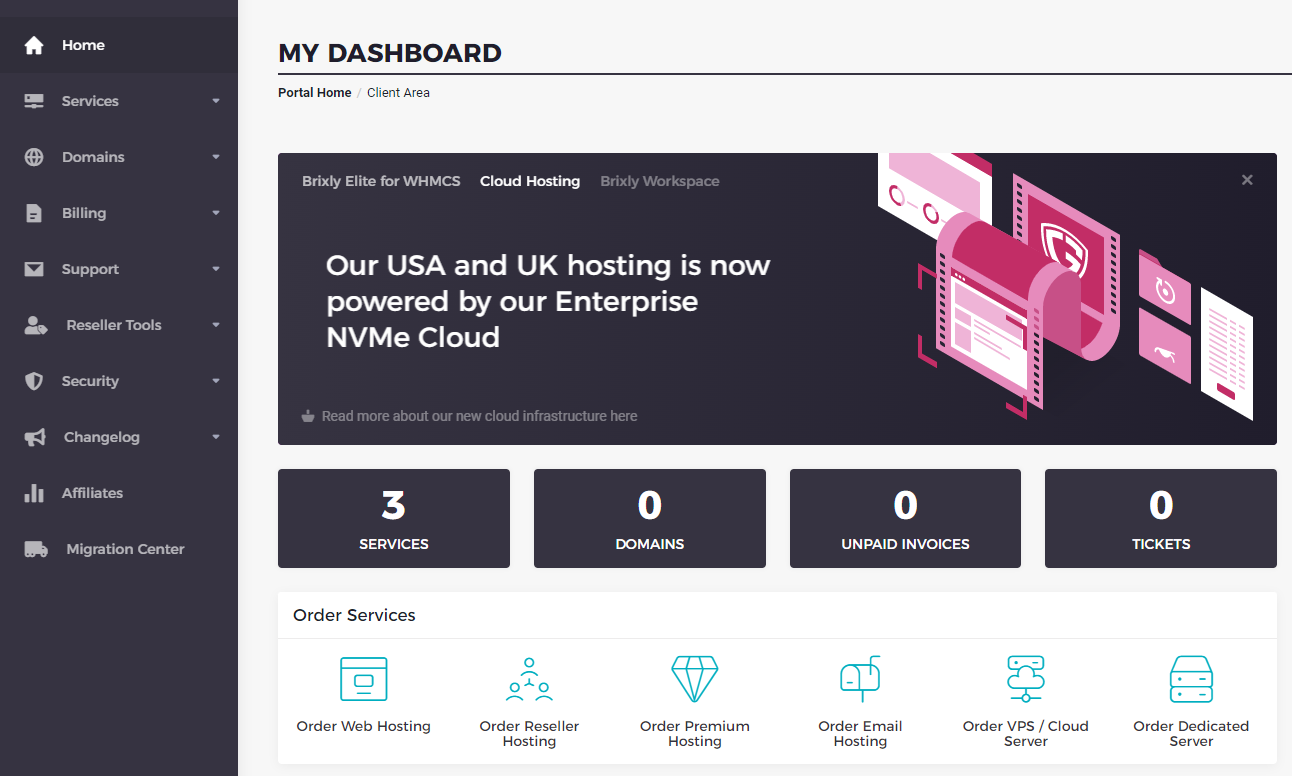Click the Order Reseller Hosting people icon
This screenshot has height=776, width=1292.
tap(529, 679)
